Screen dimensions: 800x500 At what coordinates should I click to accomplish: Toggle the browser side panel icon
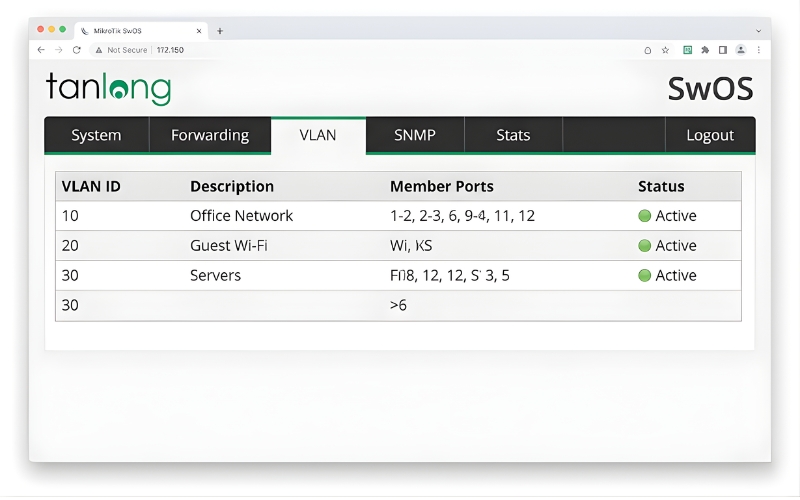tap(723, 50)
